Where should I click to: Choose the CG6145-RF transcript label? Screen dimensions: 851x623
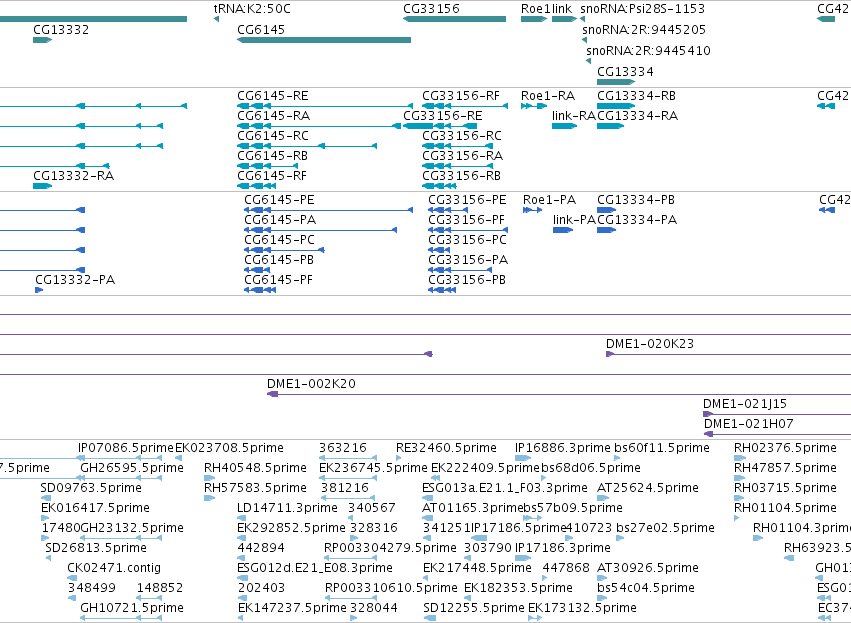[x=272, y=176]
